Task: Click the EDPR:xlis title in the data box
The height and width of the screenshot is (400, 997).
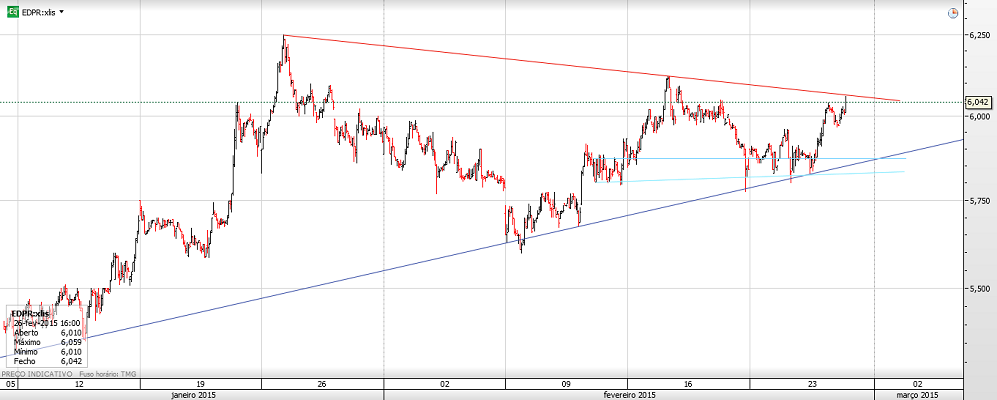Action: [30, 314]
